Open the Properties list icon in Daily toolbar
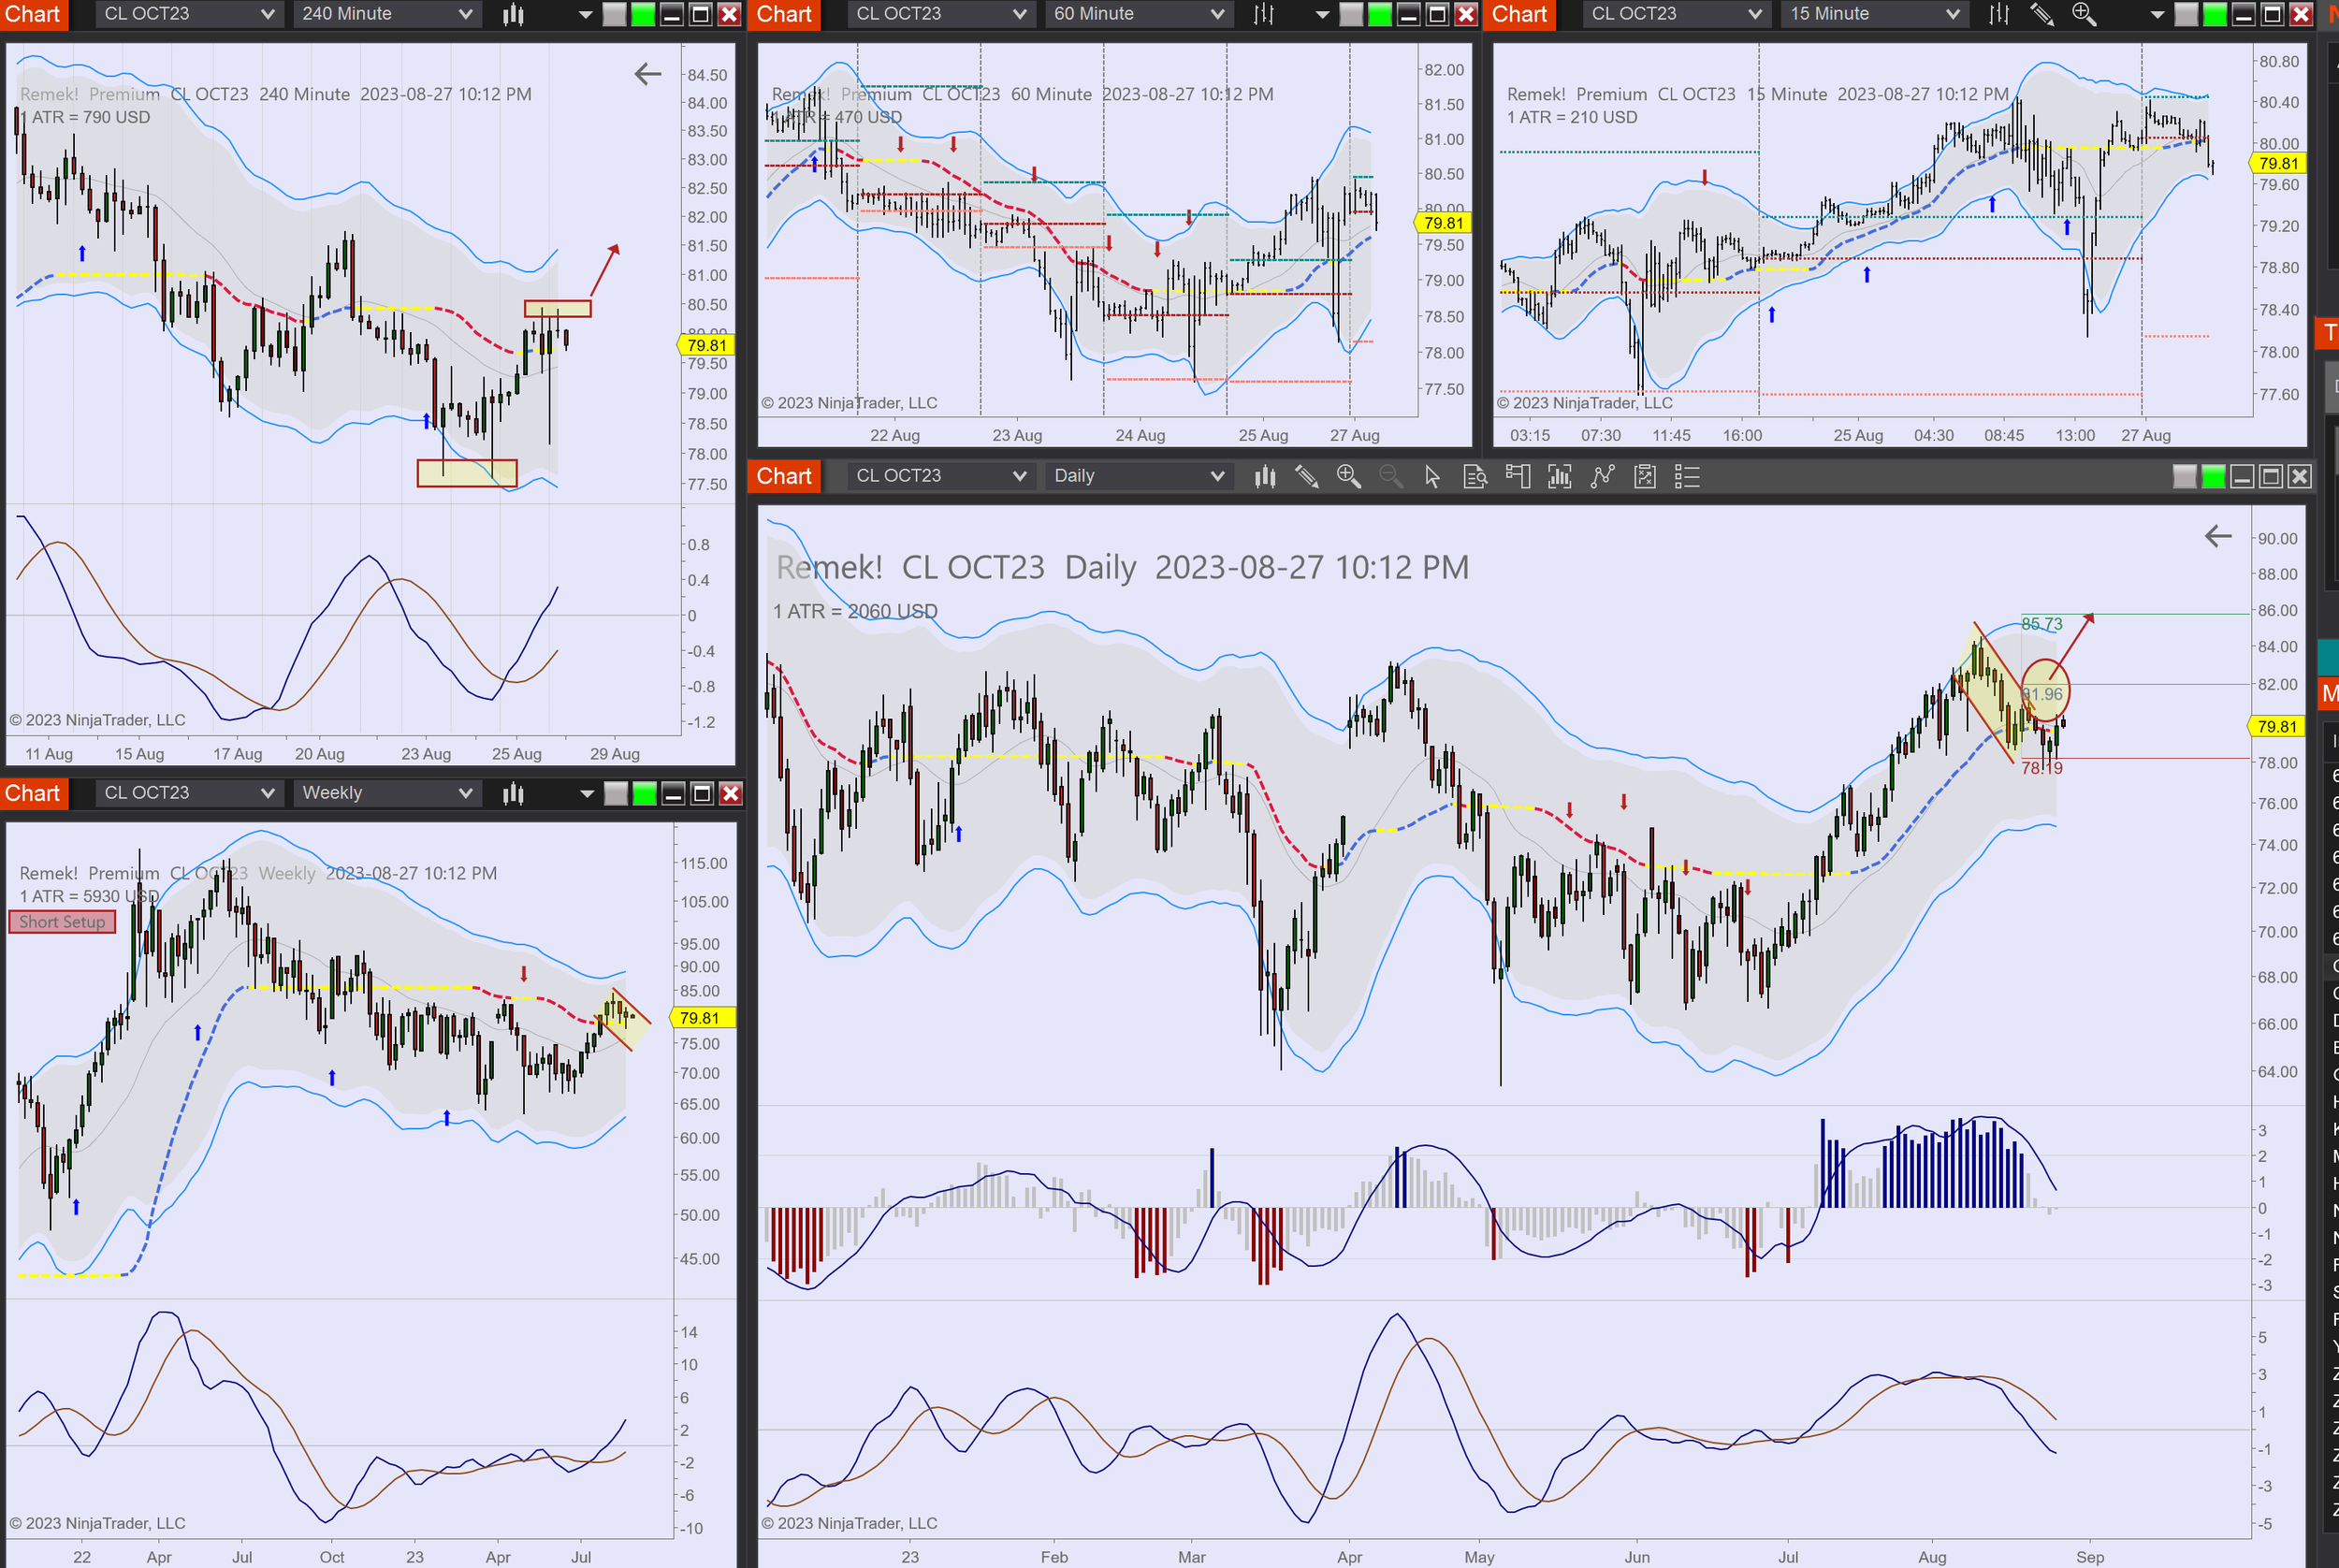Viewport: 2339px width, 1568px height. pyautogui.click(x=1687, y=477)
